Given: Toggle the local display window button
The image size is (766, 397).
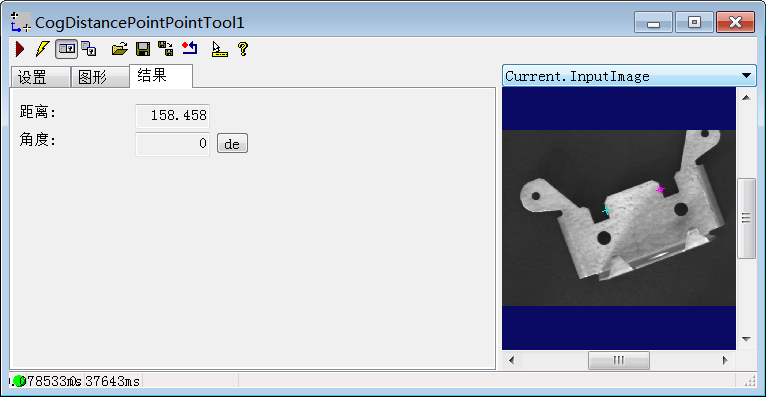Looking at the screenshot, I should click(x=66, y=49).
